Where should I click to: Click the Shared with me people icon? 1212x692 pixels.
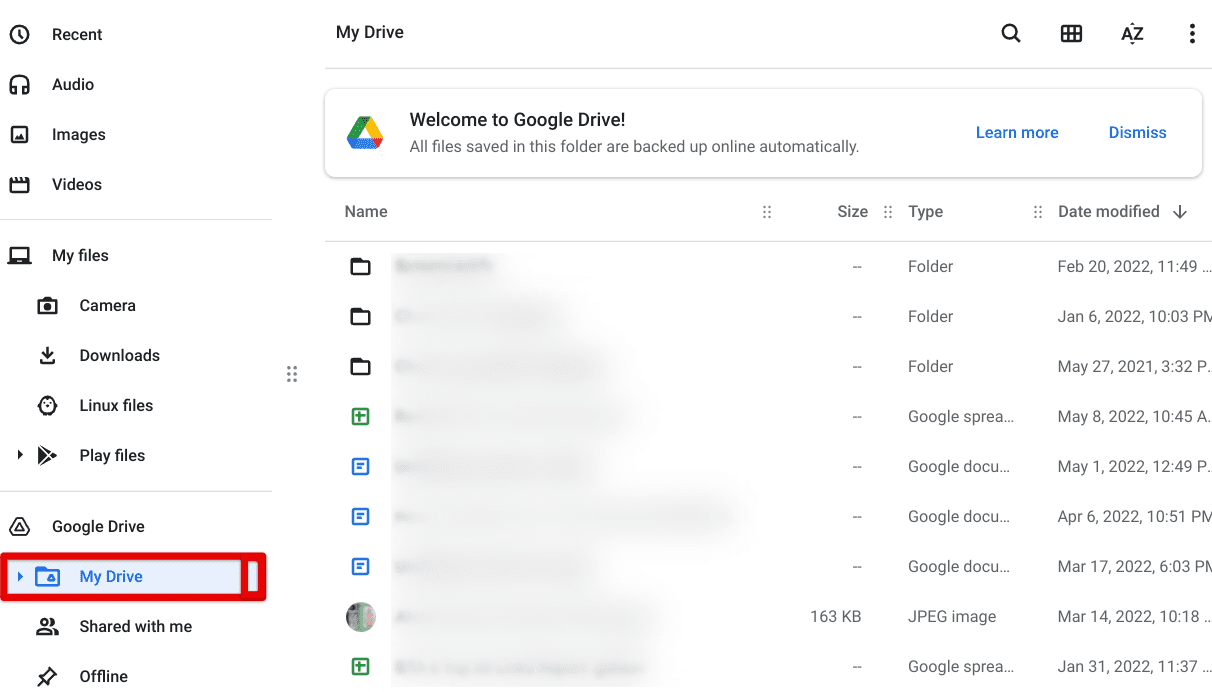[x=47, y=626]
